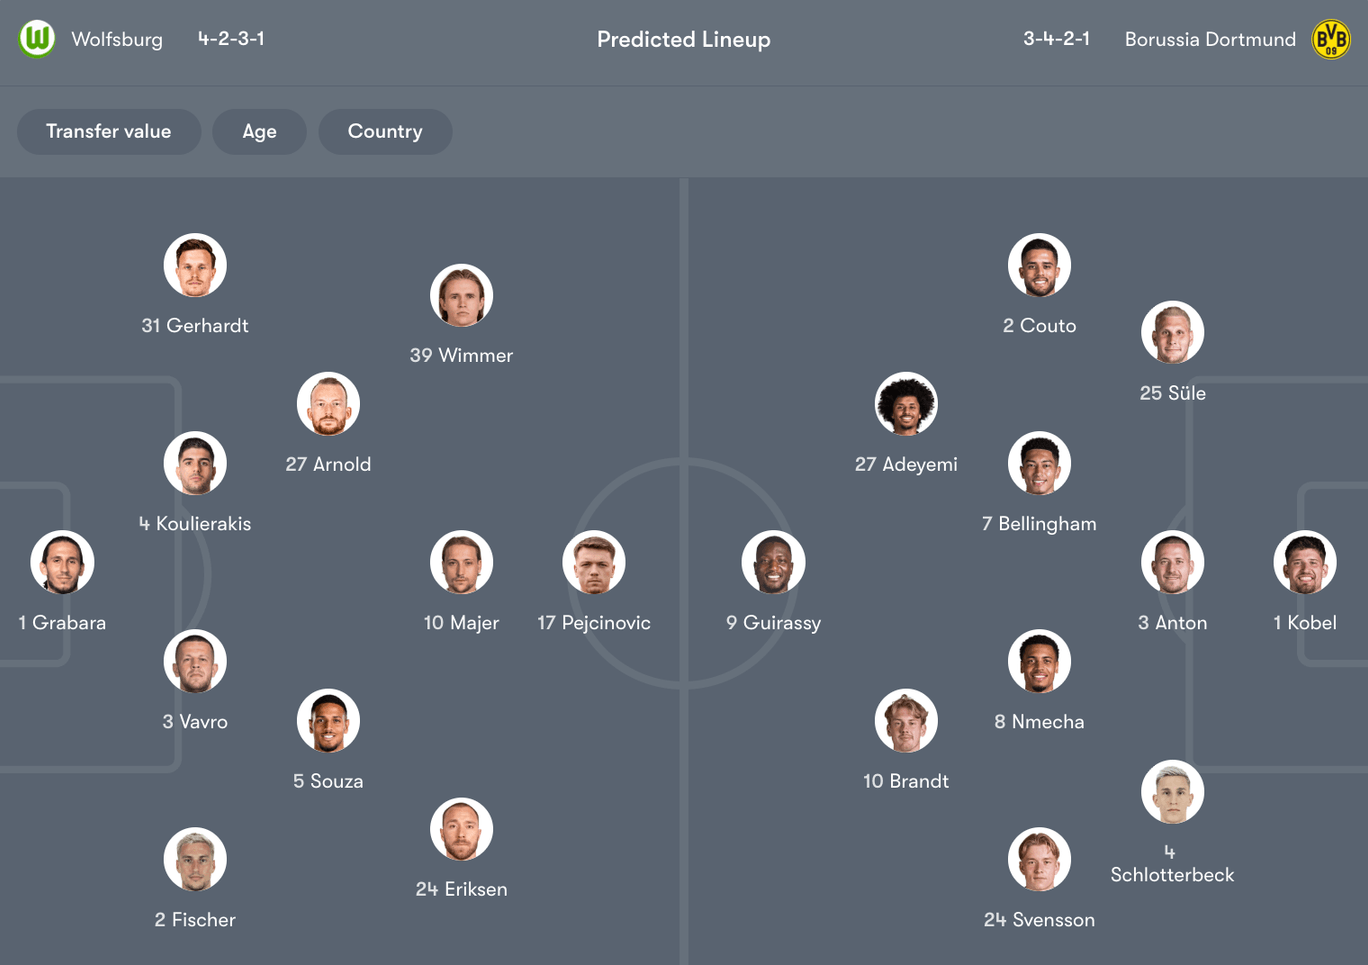Open Grabara's goalkeeper avatar
Screen dimensions: 1368x965
62,562
